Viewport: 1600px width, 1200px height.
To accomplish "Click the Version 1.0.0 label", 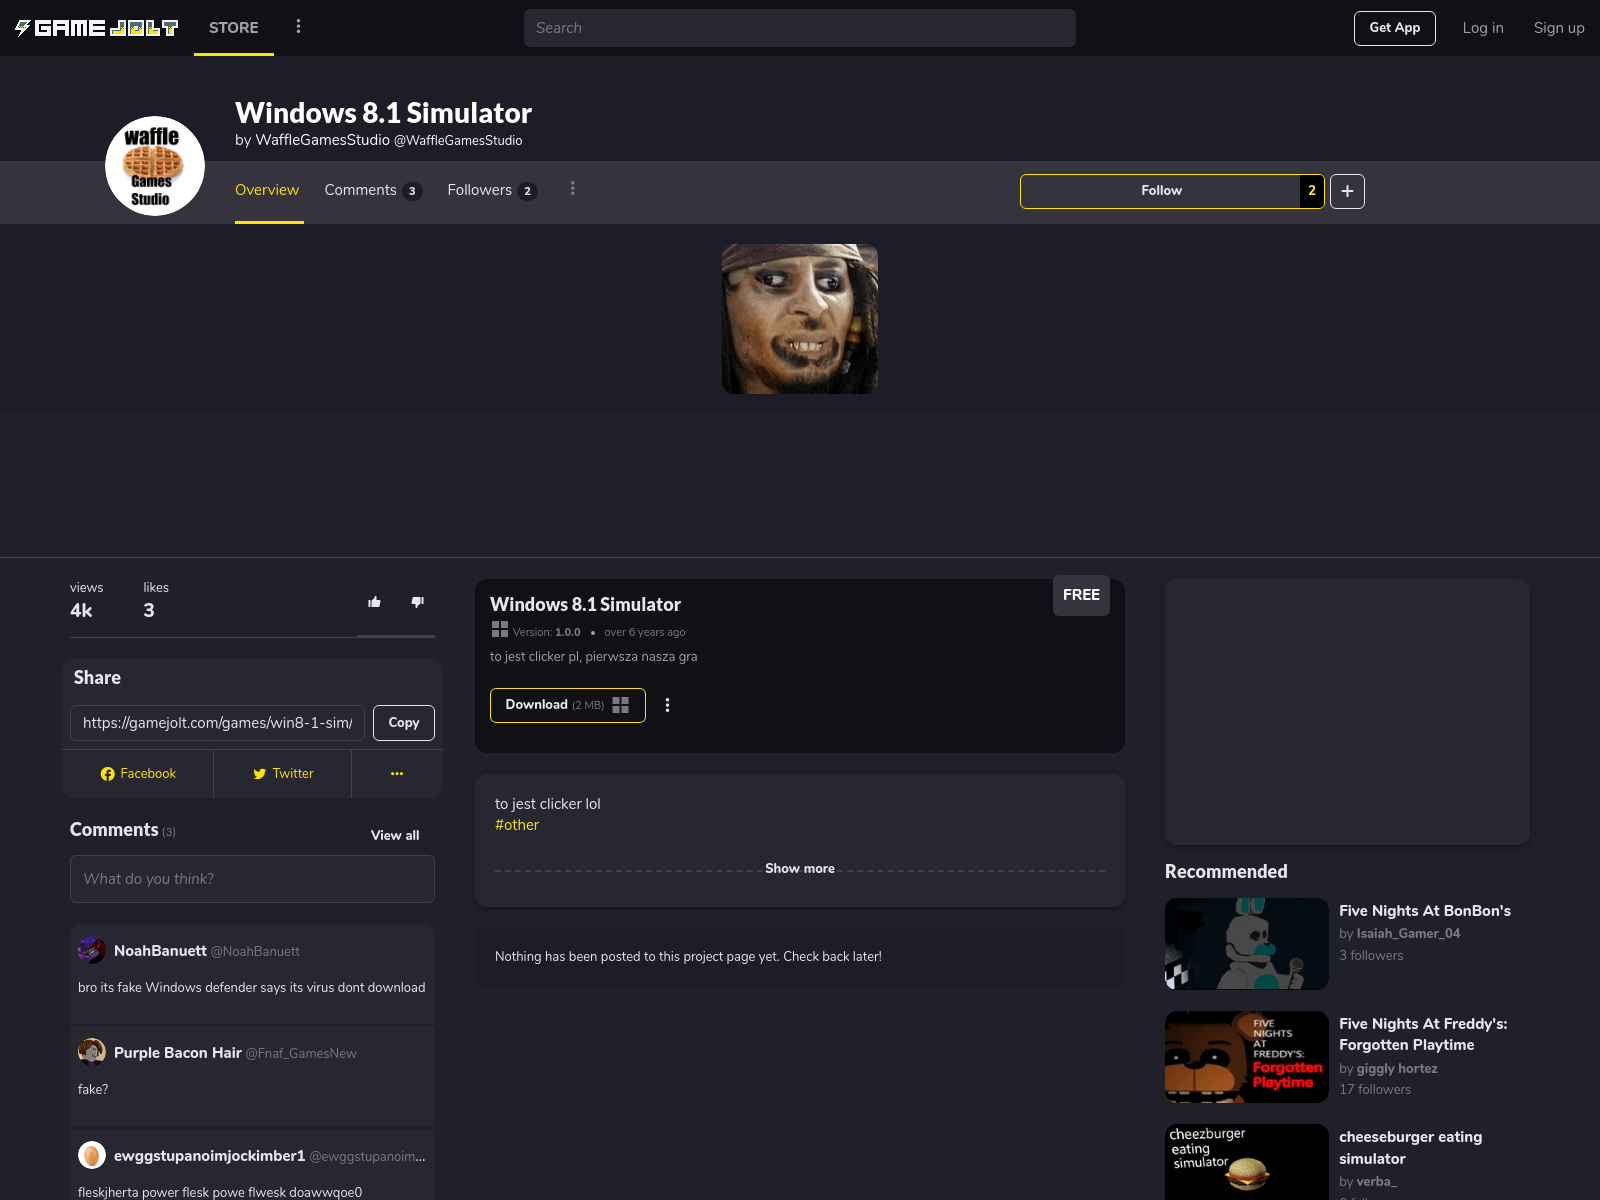I will pos(546,632).
